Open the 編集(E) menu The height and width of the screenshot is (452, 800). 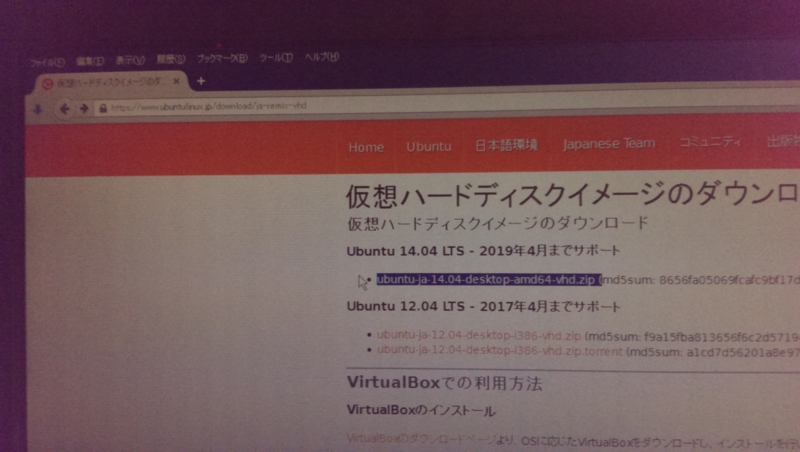(x=90, y=61)
